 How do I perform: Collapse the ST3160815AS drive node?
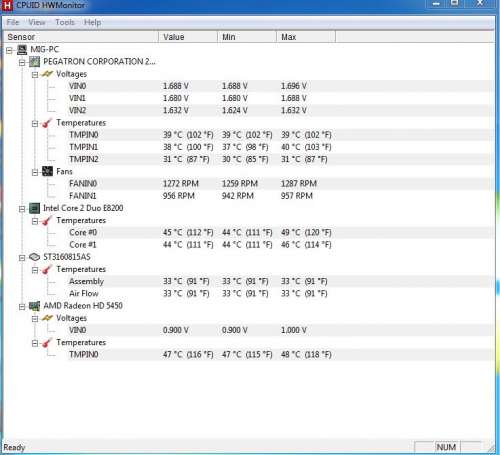click(22, 258)
